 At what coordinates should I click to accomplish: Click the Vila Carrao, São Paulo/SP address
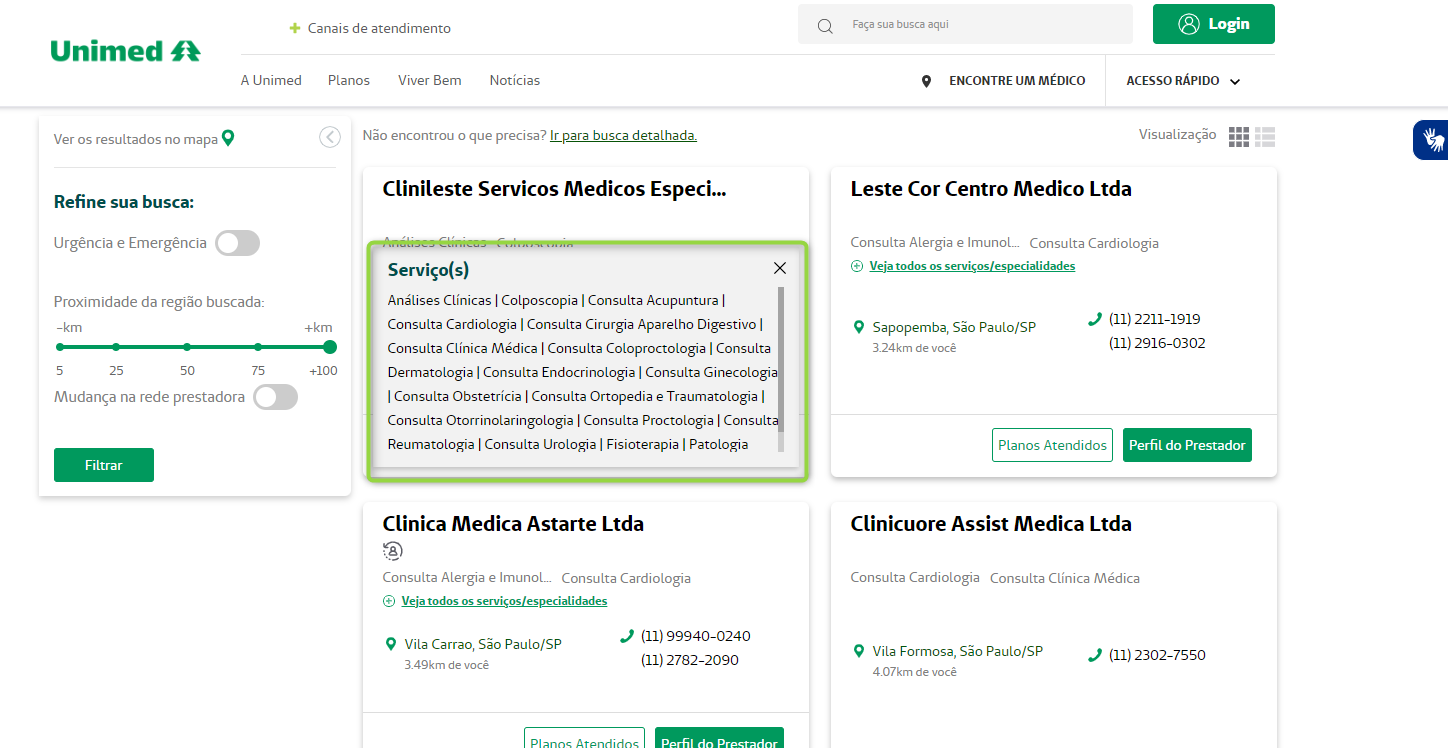tap(483, 644)
